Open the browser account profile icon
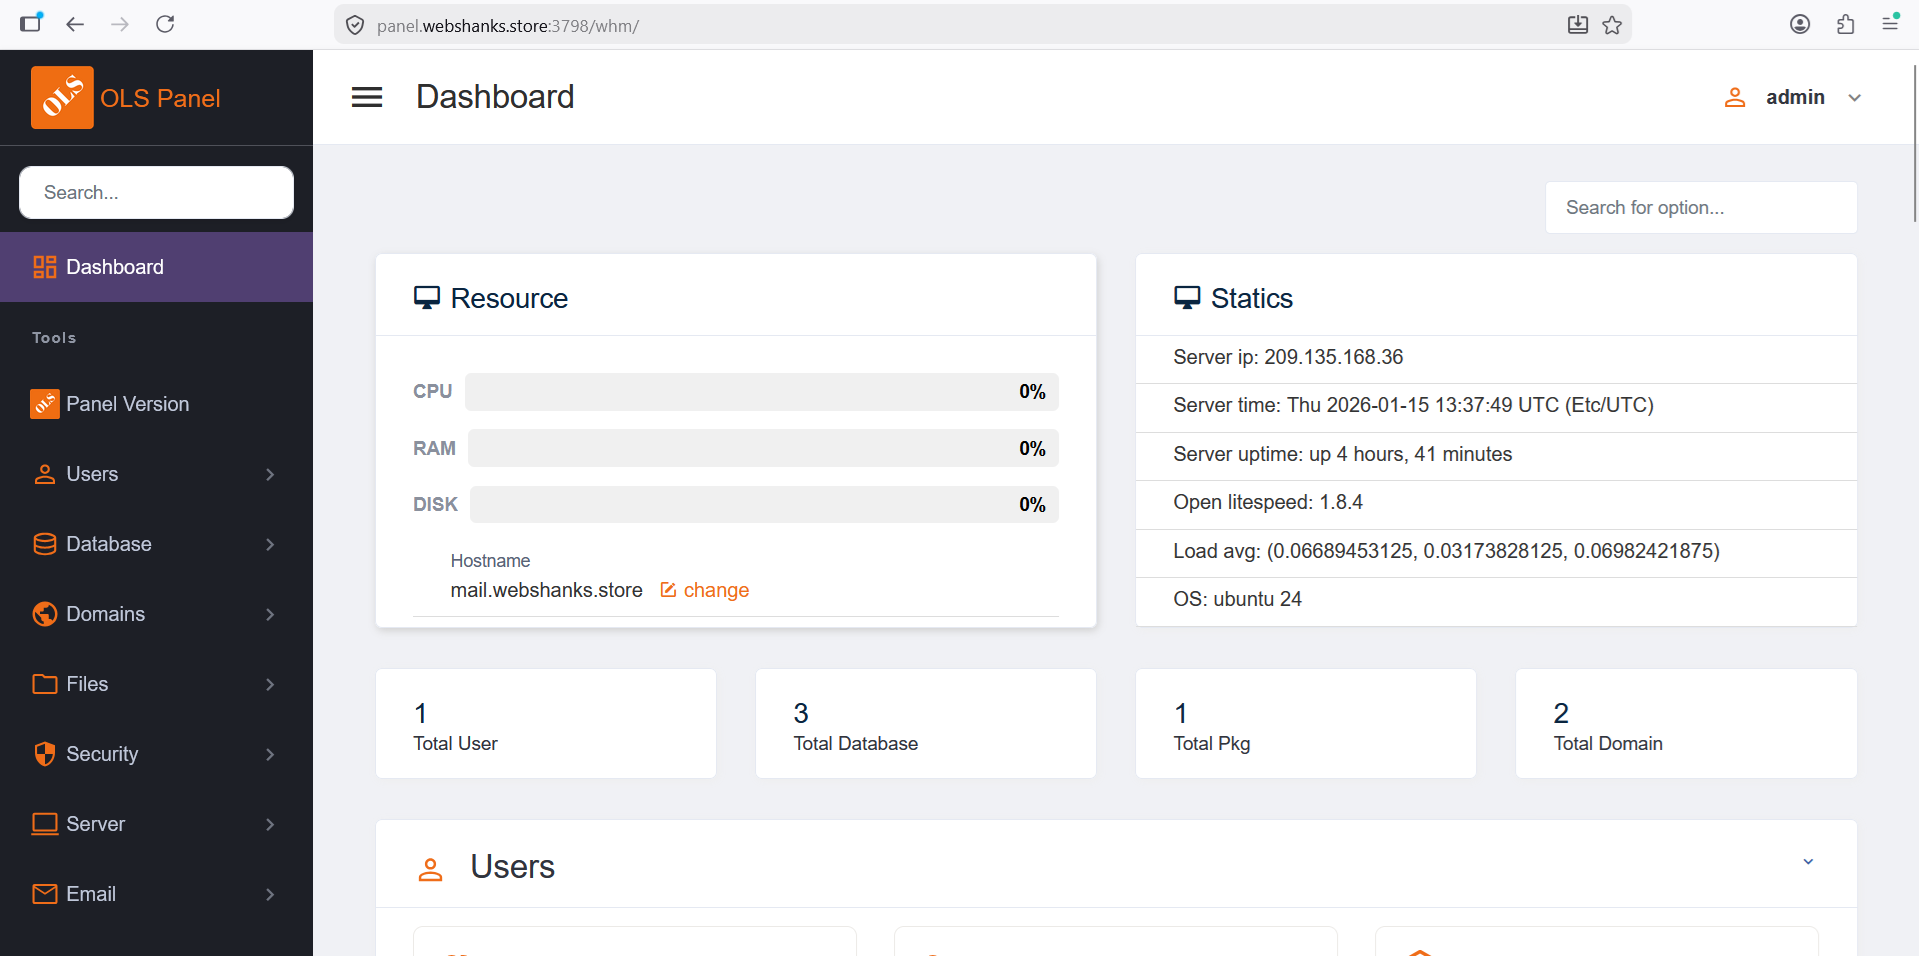The image size is (1919, 956). (x=1800, y=24)
